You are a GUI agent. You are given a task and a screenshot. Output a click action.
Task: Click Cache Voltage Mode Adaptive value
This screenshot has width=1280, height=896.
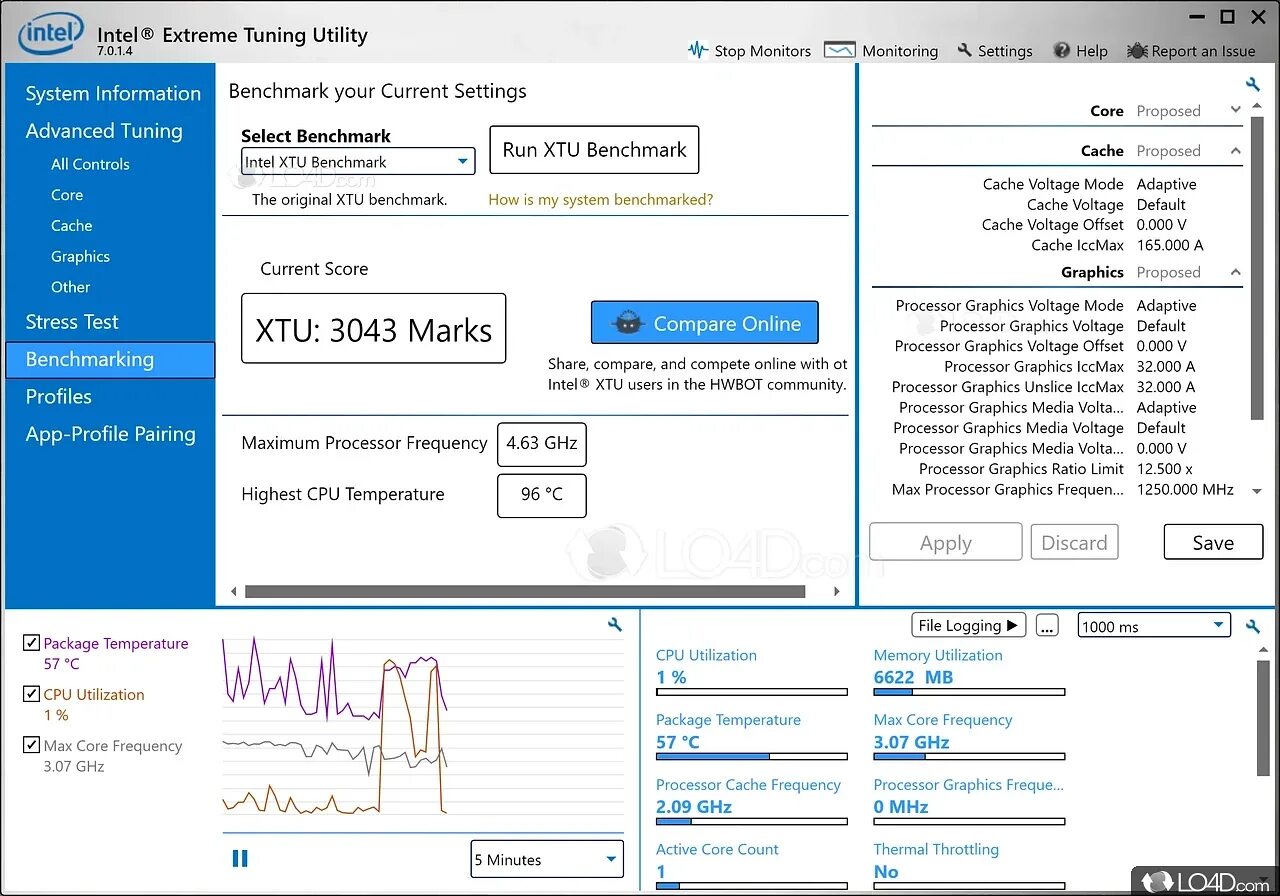pos(1166,184)
